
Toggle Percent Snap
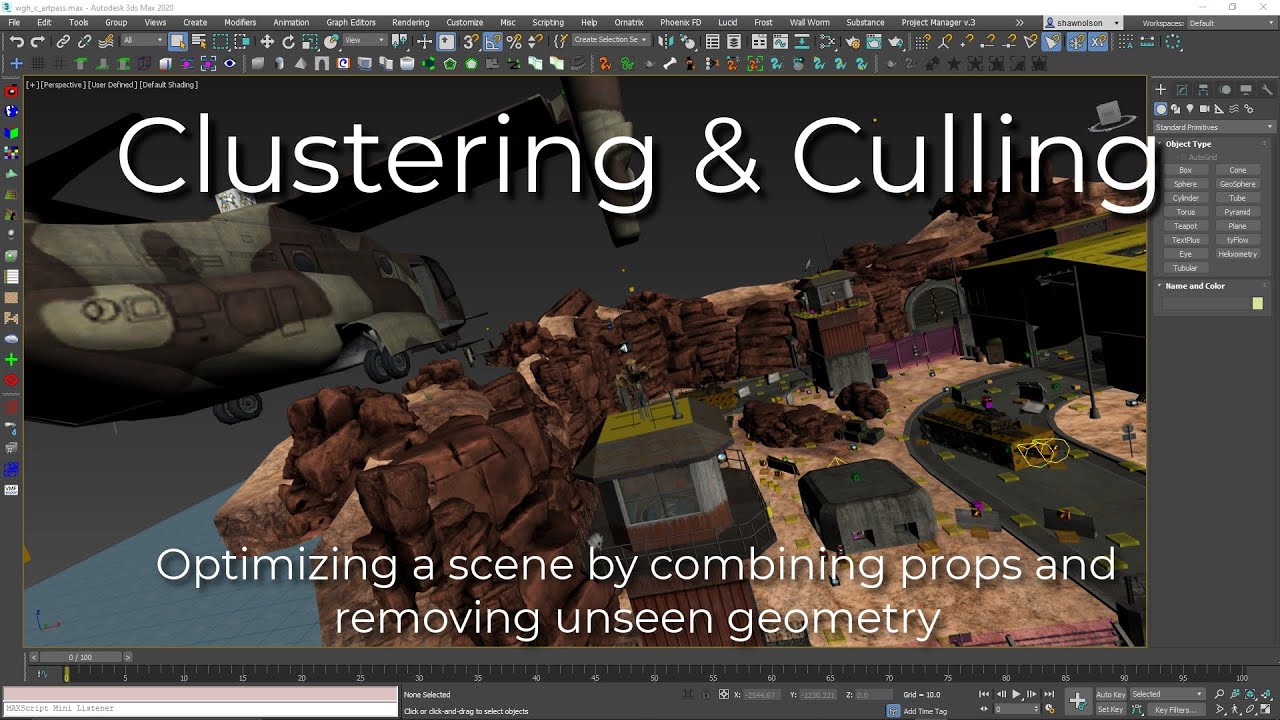tap(514, 41)
